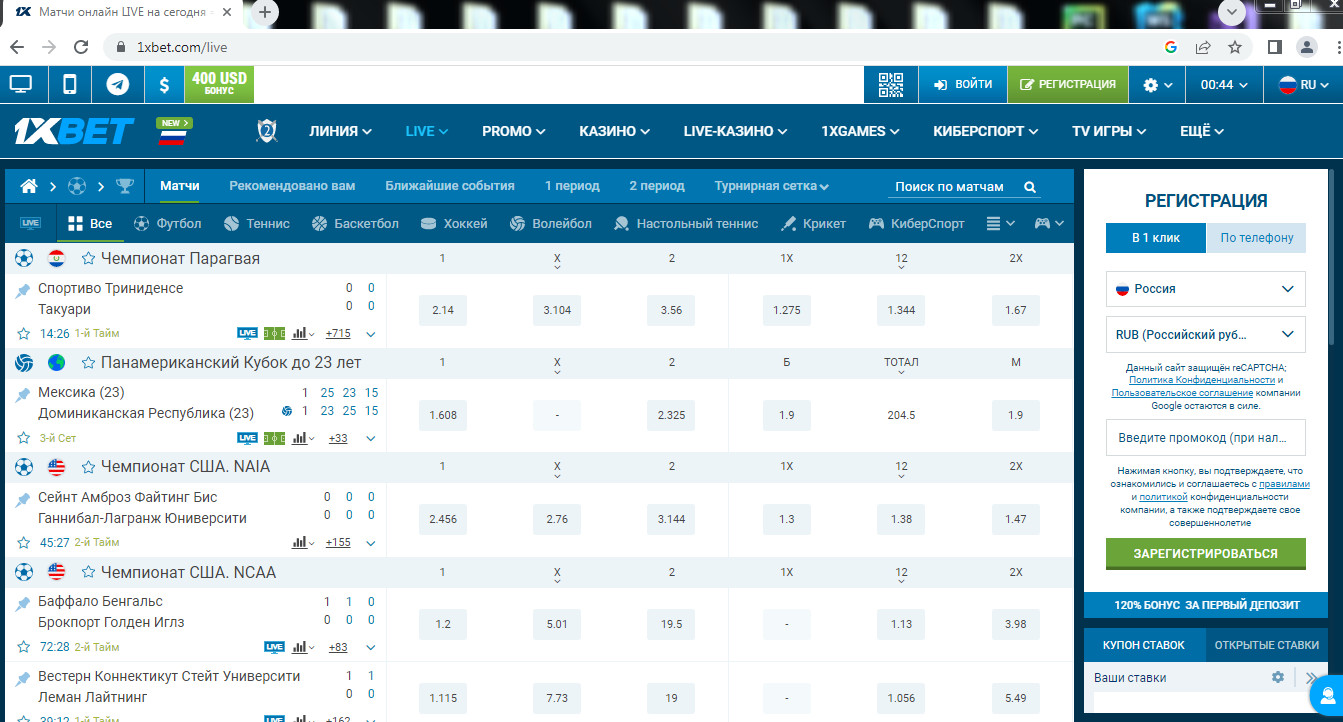Screen dimensions: 1343x722
Task: Open the ЕЩЁ menu
Action: 1202,131
